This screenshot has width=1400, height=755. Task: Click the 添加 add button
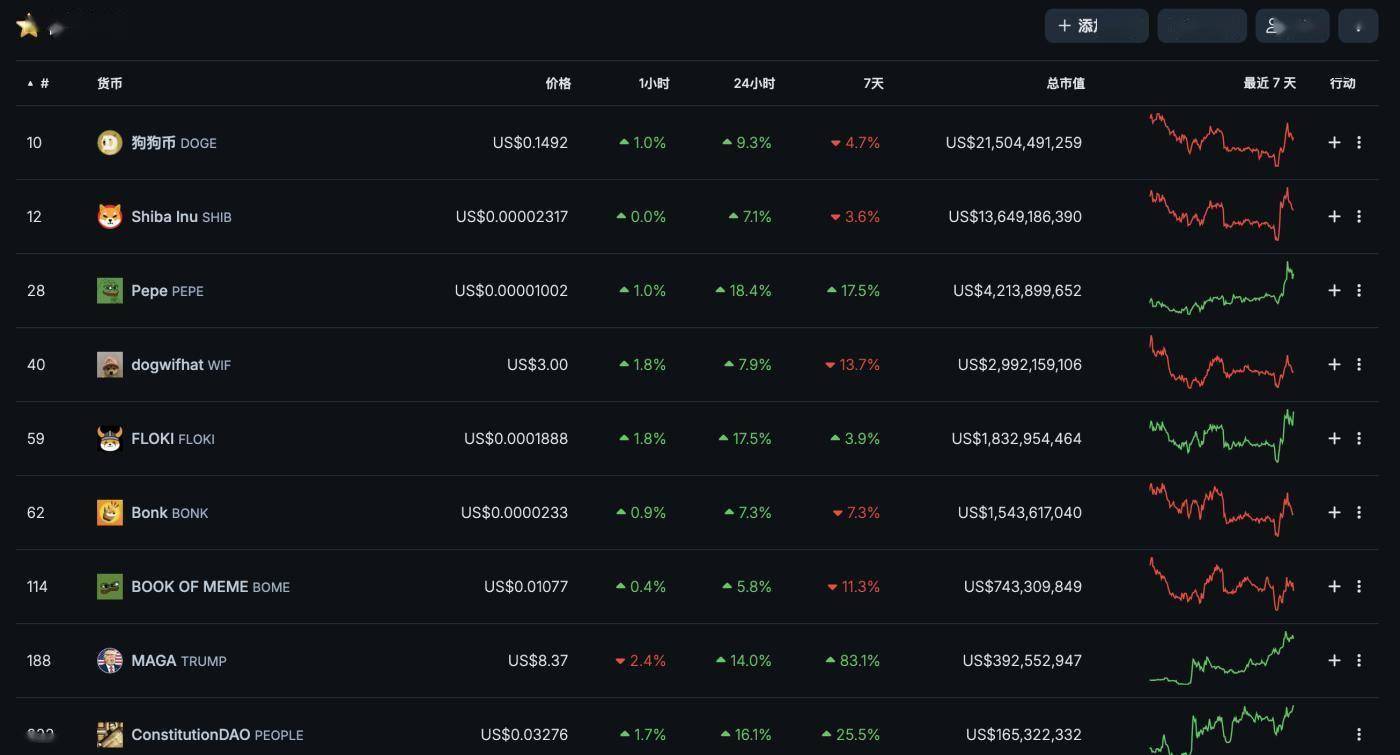coord(1095,26)
